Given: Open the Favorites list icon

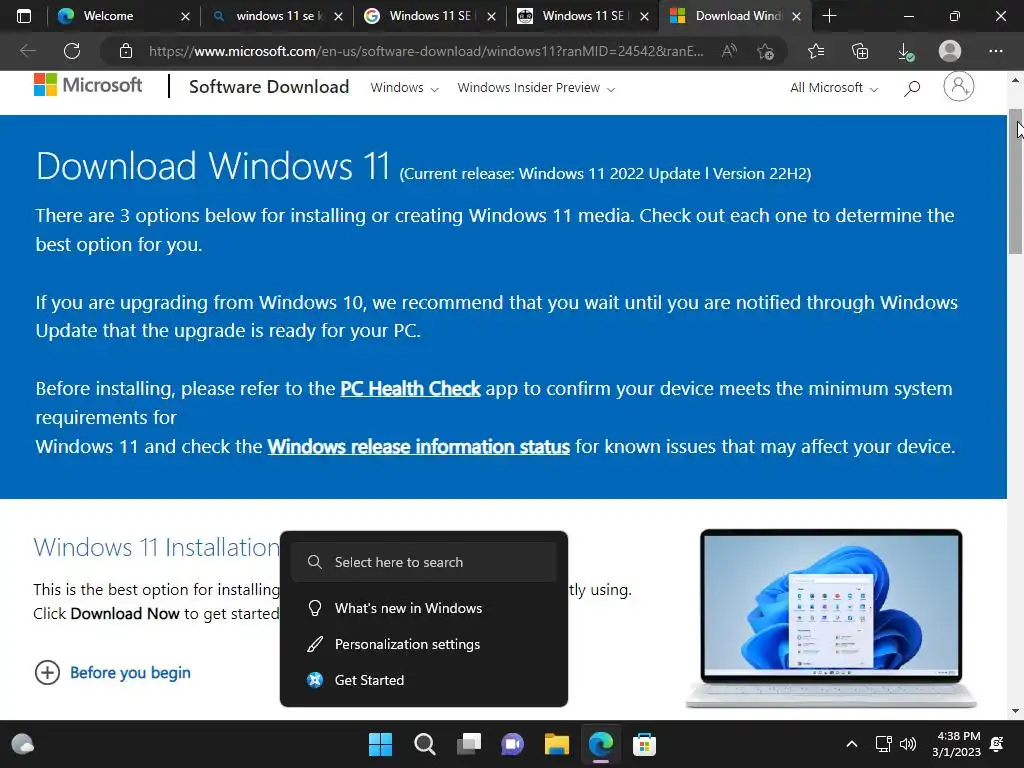Looking at the screenshot, I should (816, 51).
